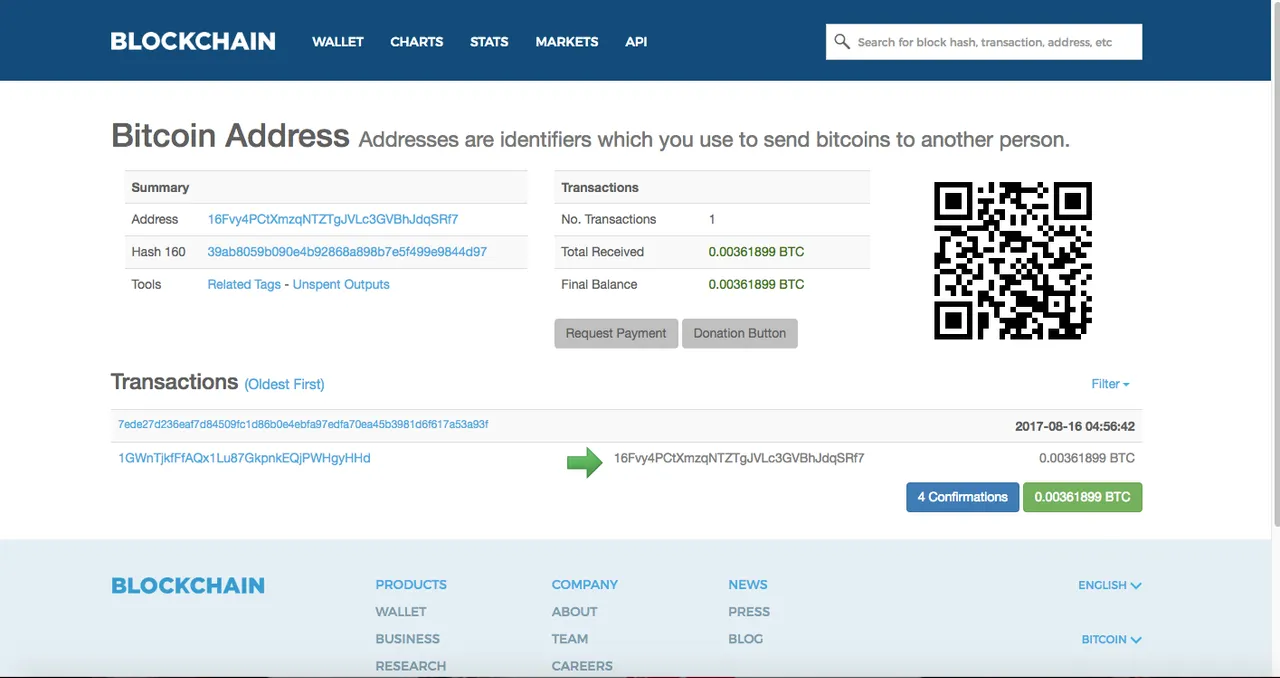
Task: Open the footer Research link
Action: [411, 666]
